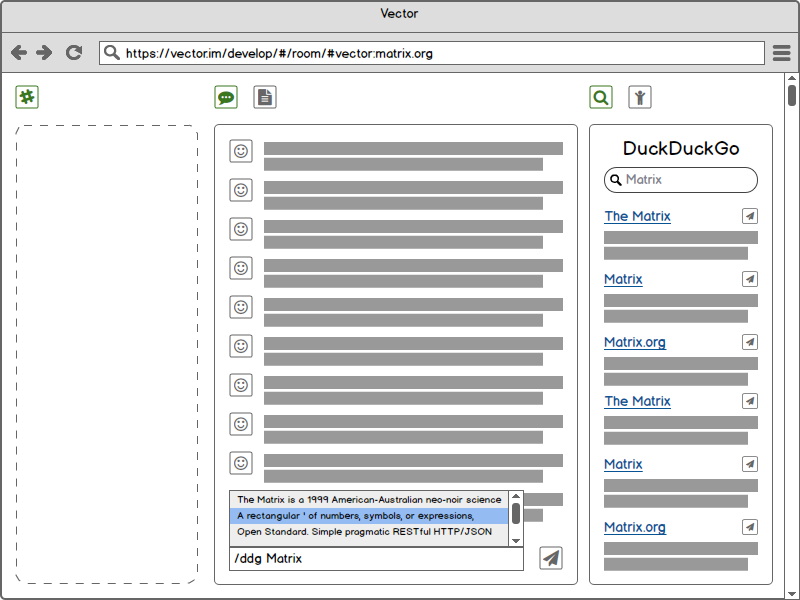Click the DuckDuckGo search box
Viewport: 800px width, 600px height.
(x=681, y=180)
